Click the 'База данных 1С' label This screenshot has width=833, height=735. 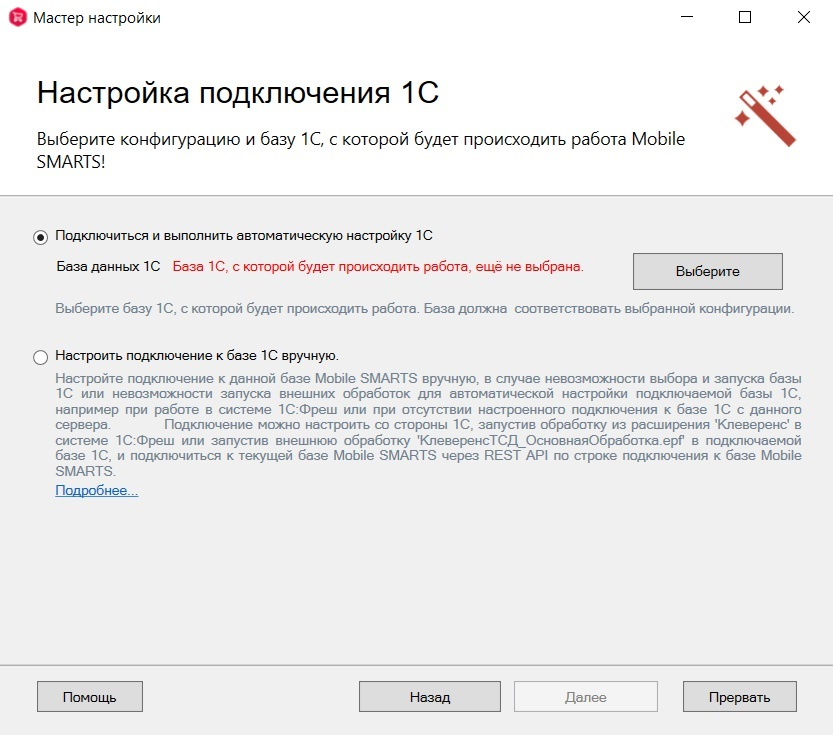point(108,267)
